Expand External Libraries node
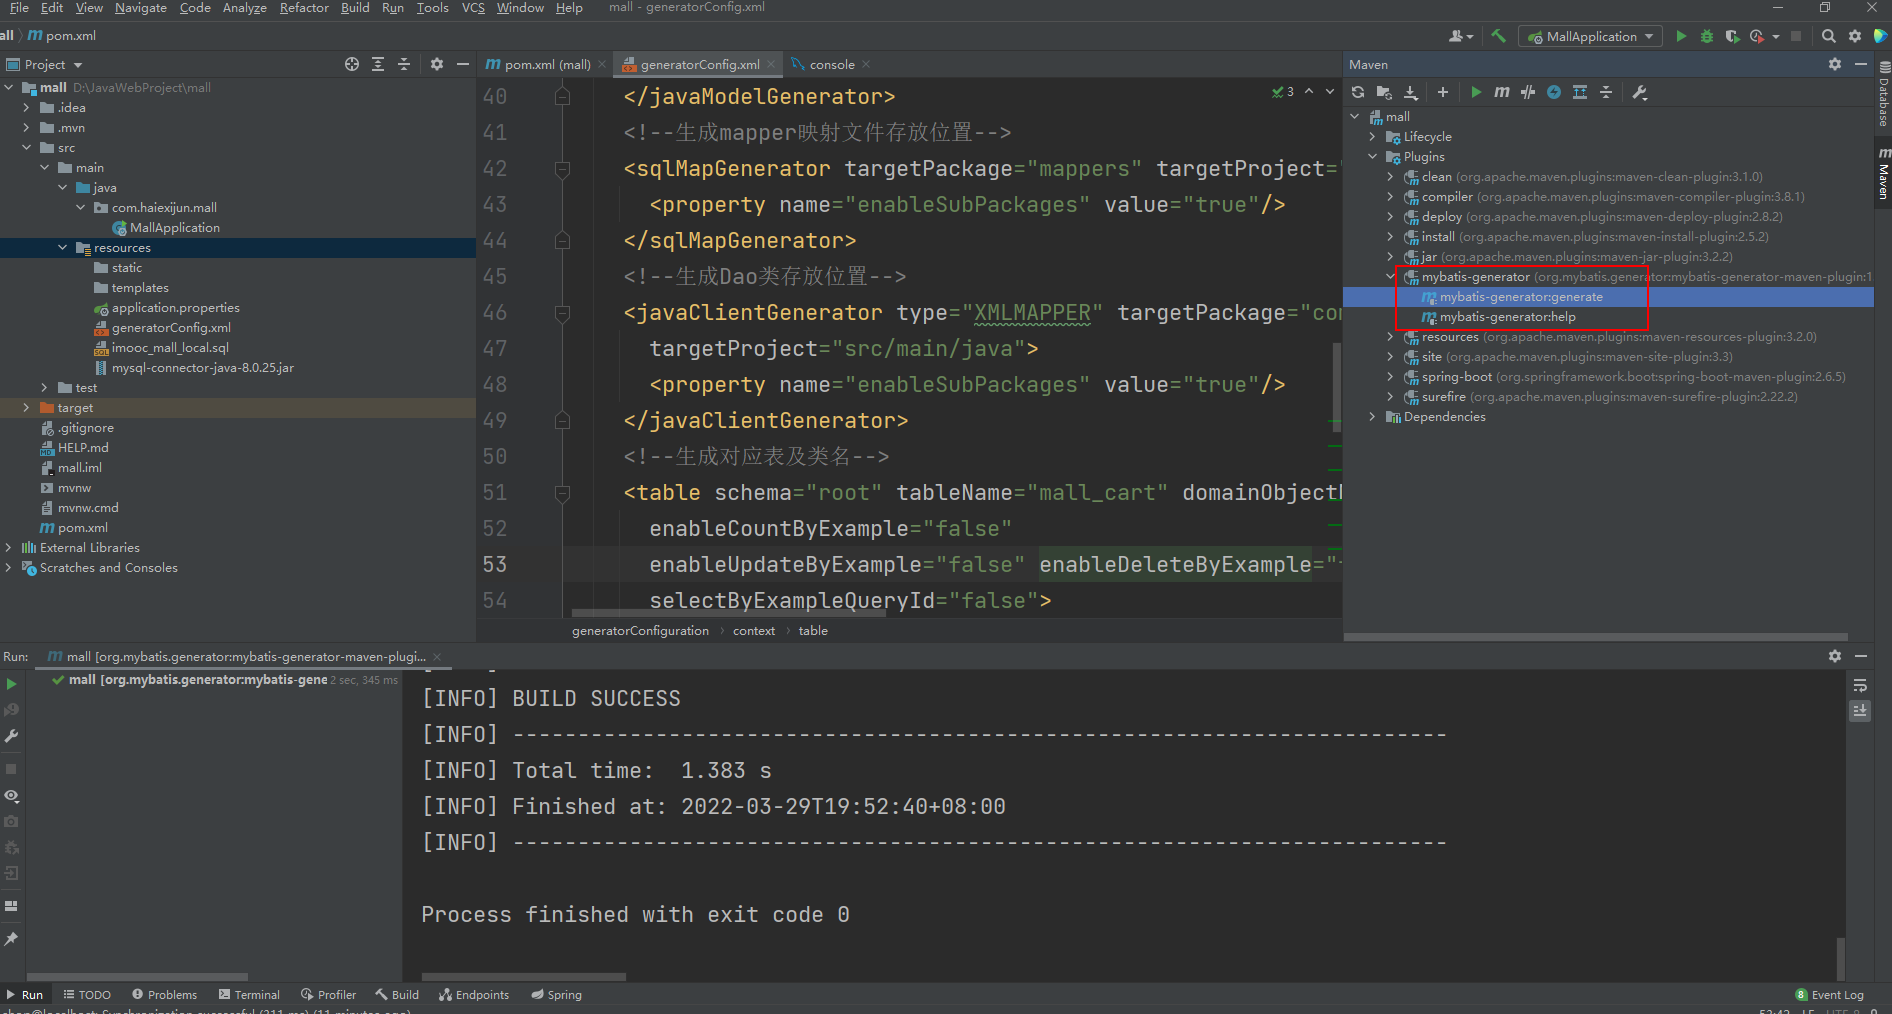 pos(9,548)
